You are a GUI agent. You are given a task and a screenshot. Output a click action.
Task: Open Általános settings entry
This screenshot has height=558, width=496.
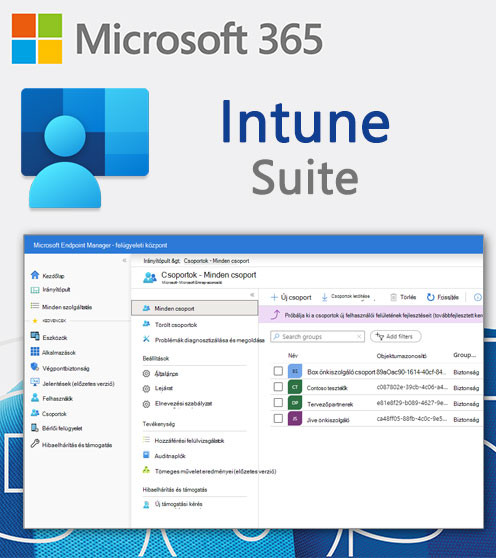click(166, 374)
